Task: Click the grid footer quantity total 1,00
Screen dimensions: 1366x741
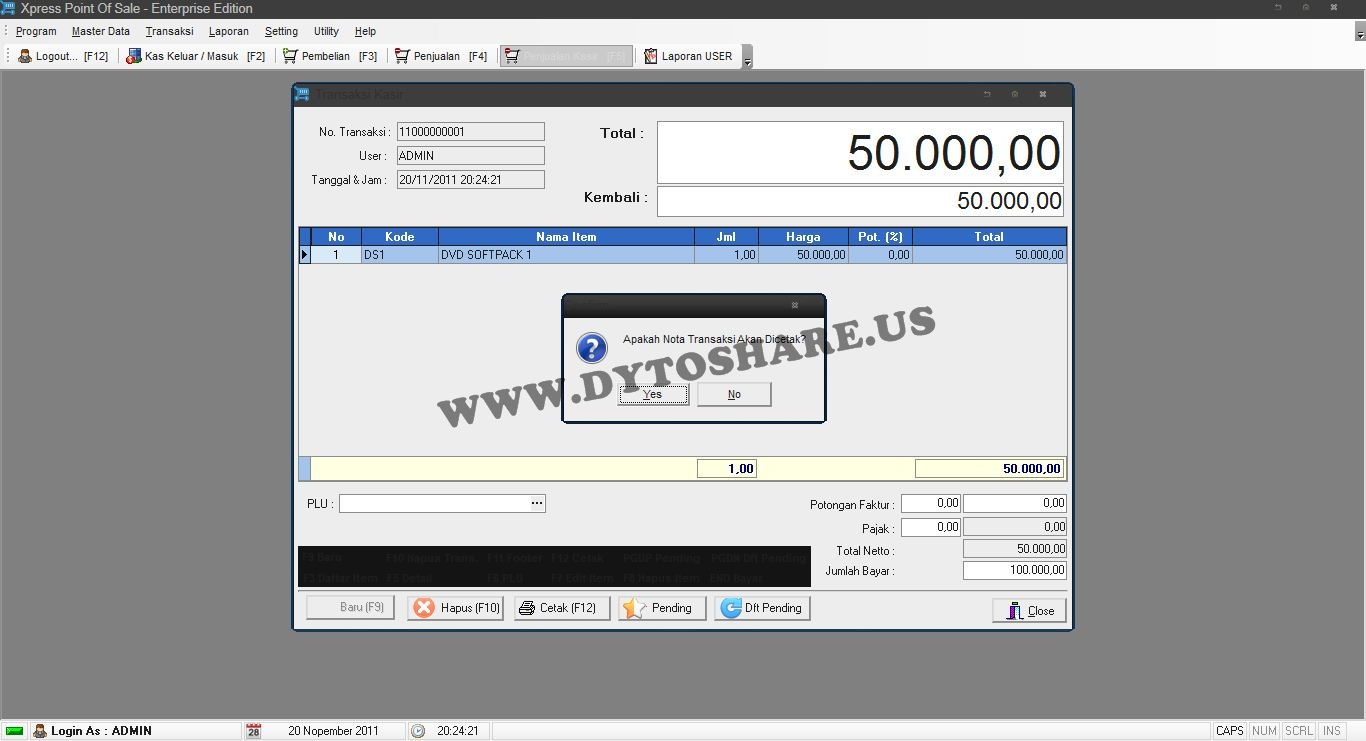Action: 727,468
